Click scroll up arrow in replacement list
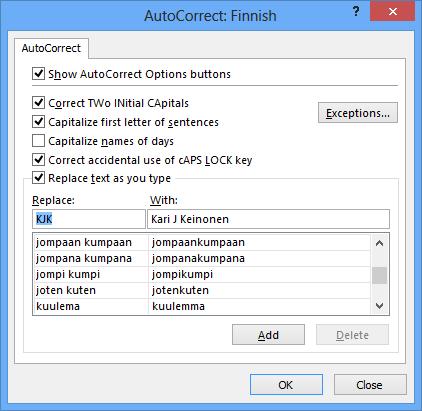Image resolution: width=422 pixels, height=411 pixels. (379, 243)
